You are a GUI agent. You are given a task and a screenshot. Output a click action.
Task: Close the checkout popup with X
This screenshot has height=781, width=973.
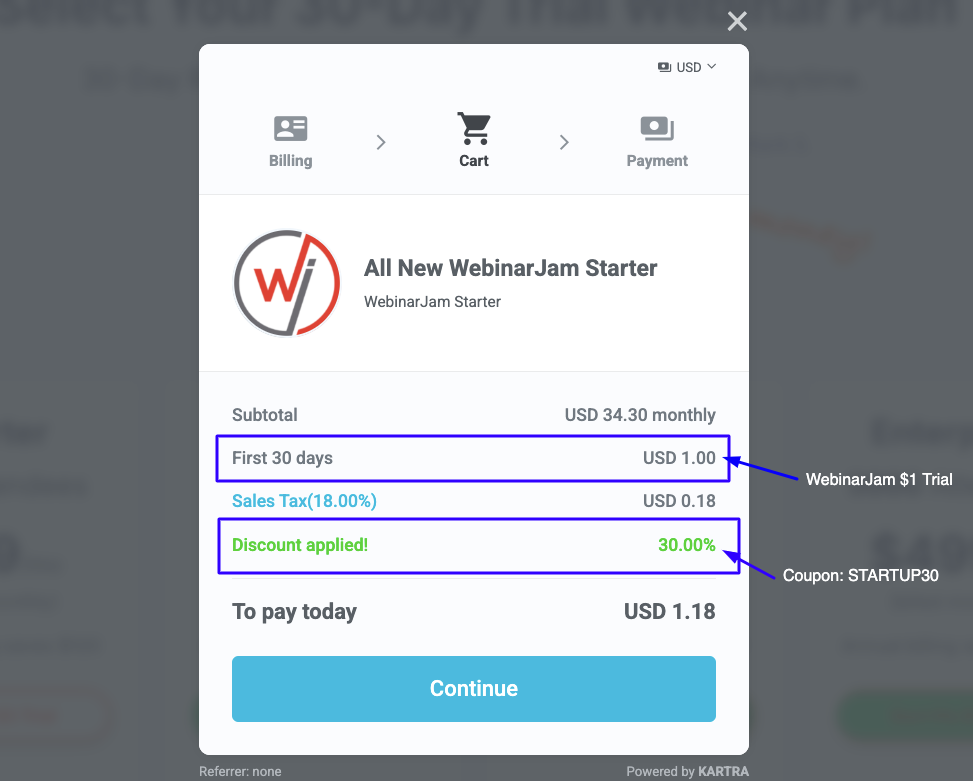click(737, 22)
